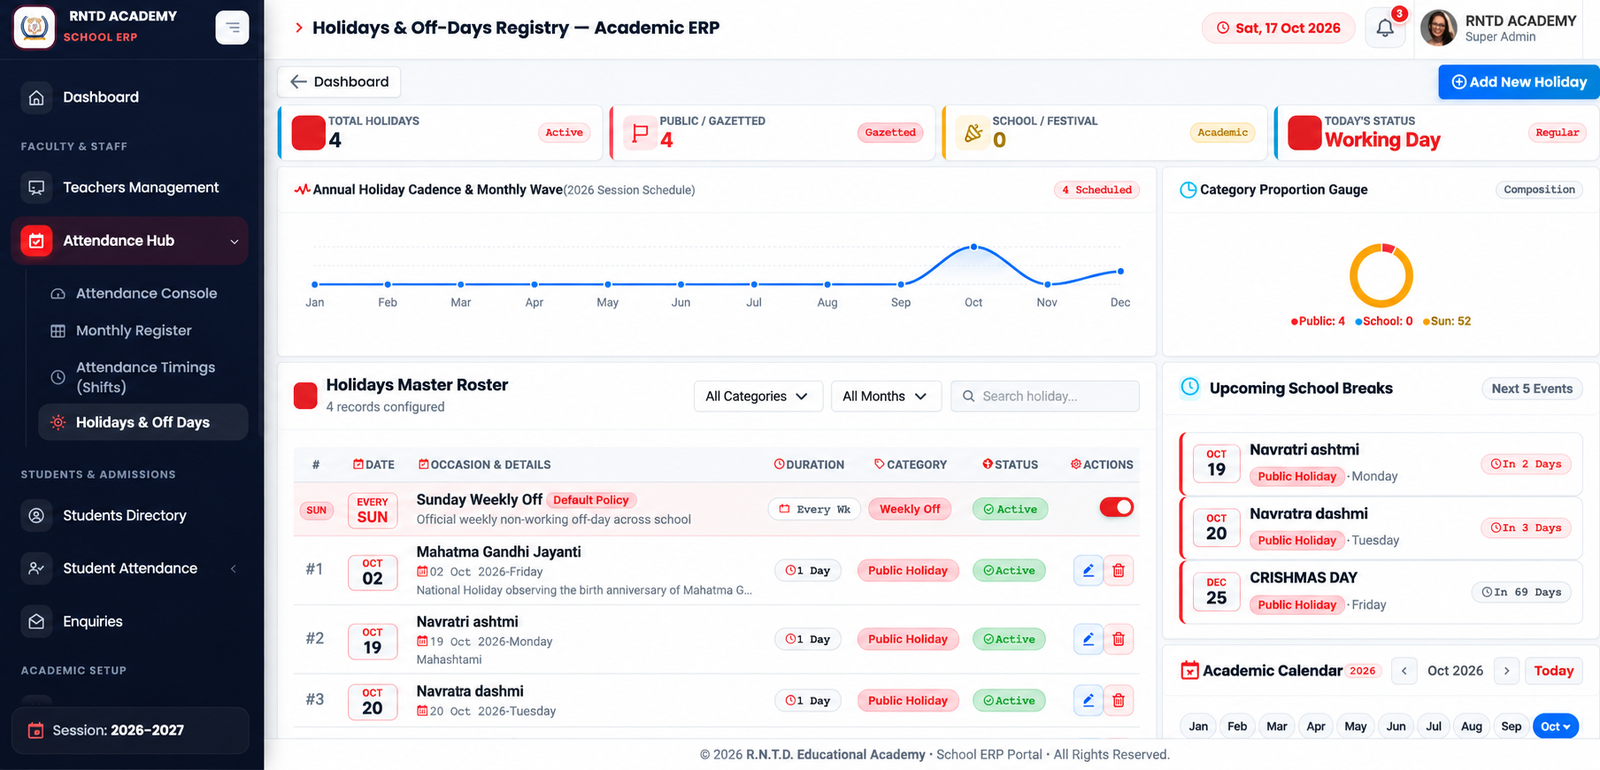Go back using Dashboard button

[x=339, y=82]
